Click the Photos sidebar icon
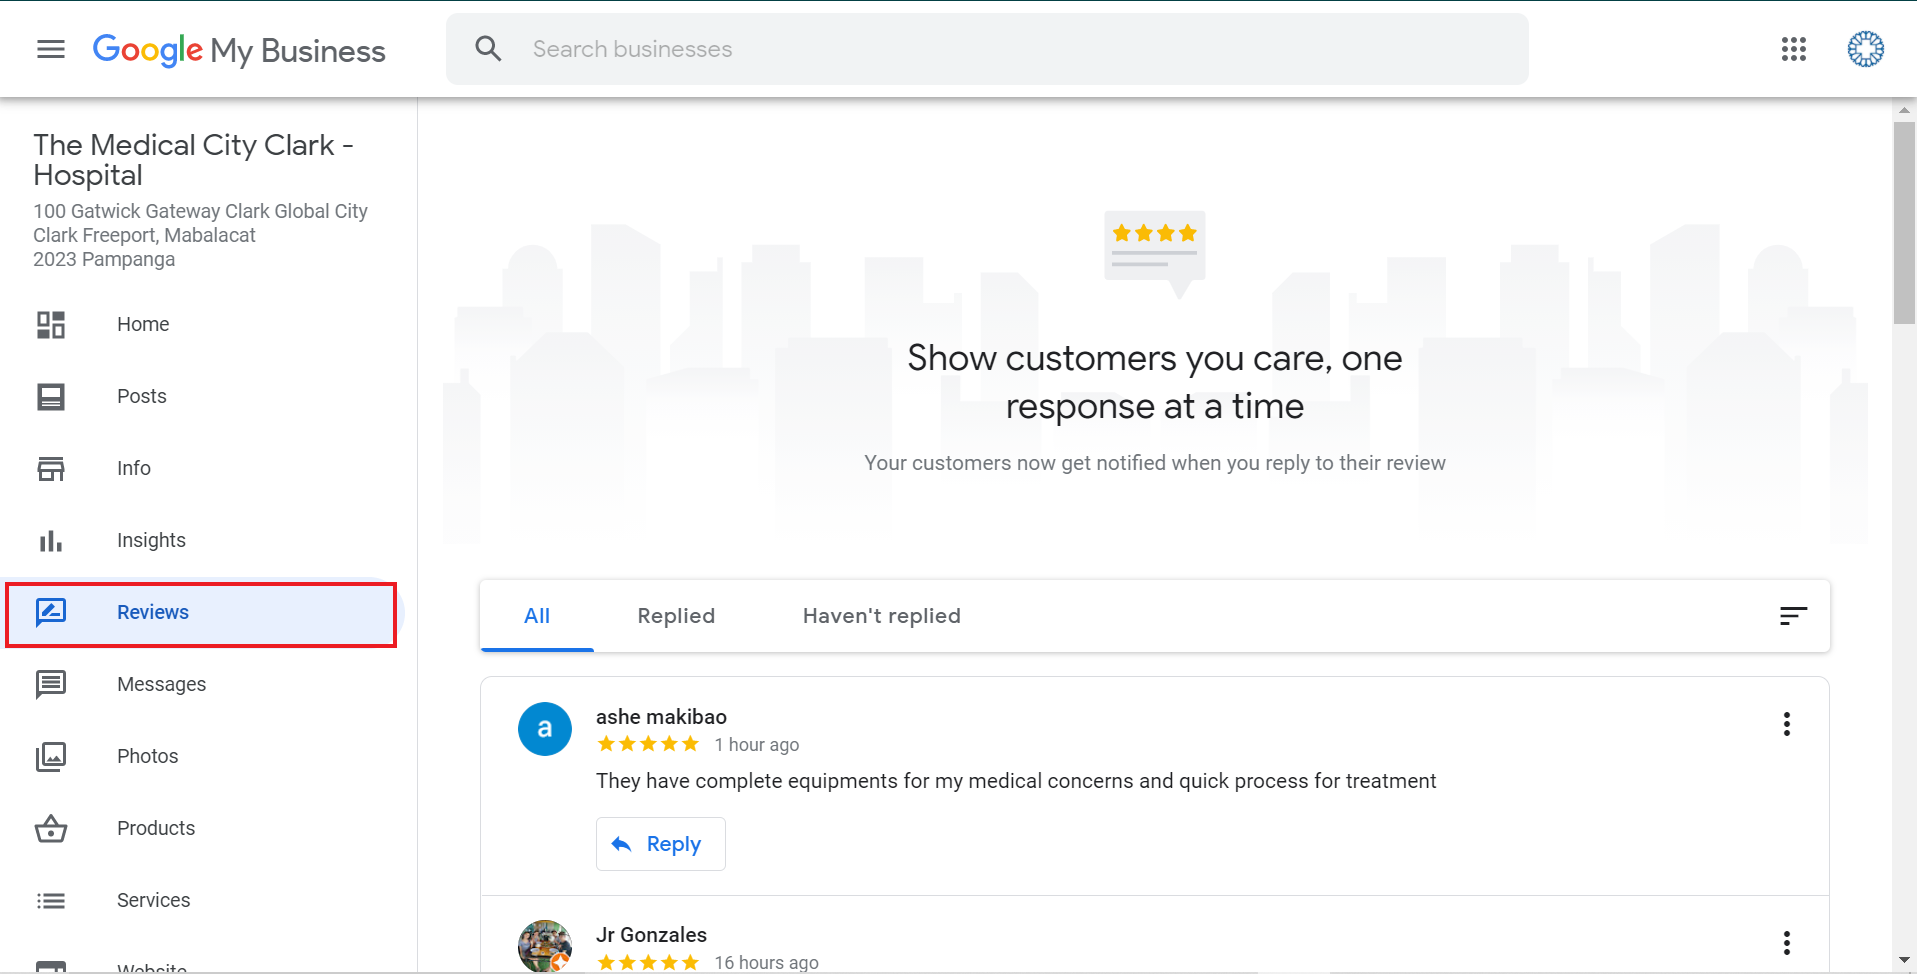 [x=51, y=757]
